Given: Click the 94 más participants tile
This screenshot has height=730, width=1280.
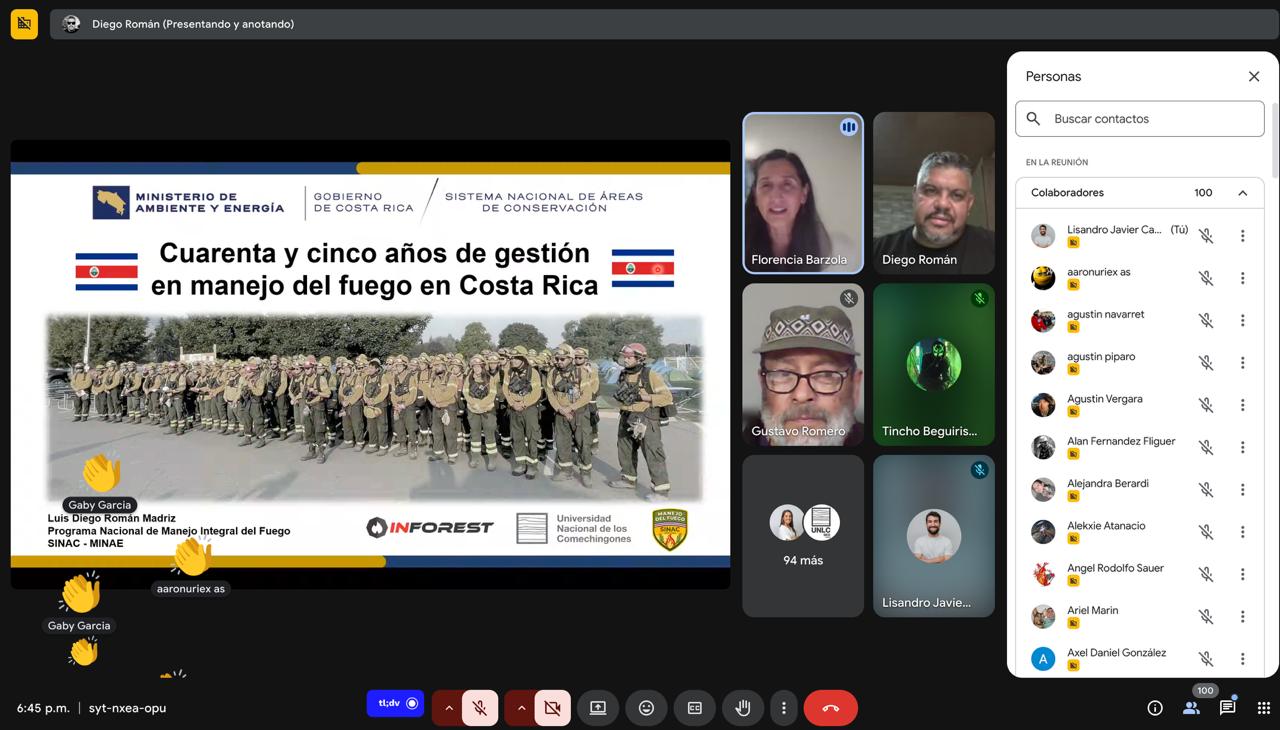Looking at the screenshot, I should coord(802,535).
